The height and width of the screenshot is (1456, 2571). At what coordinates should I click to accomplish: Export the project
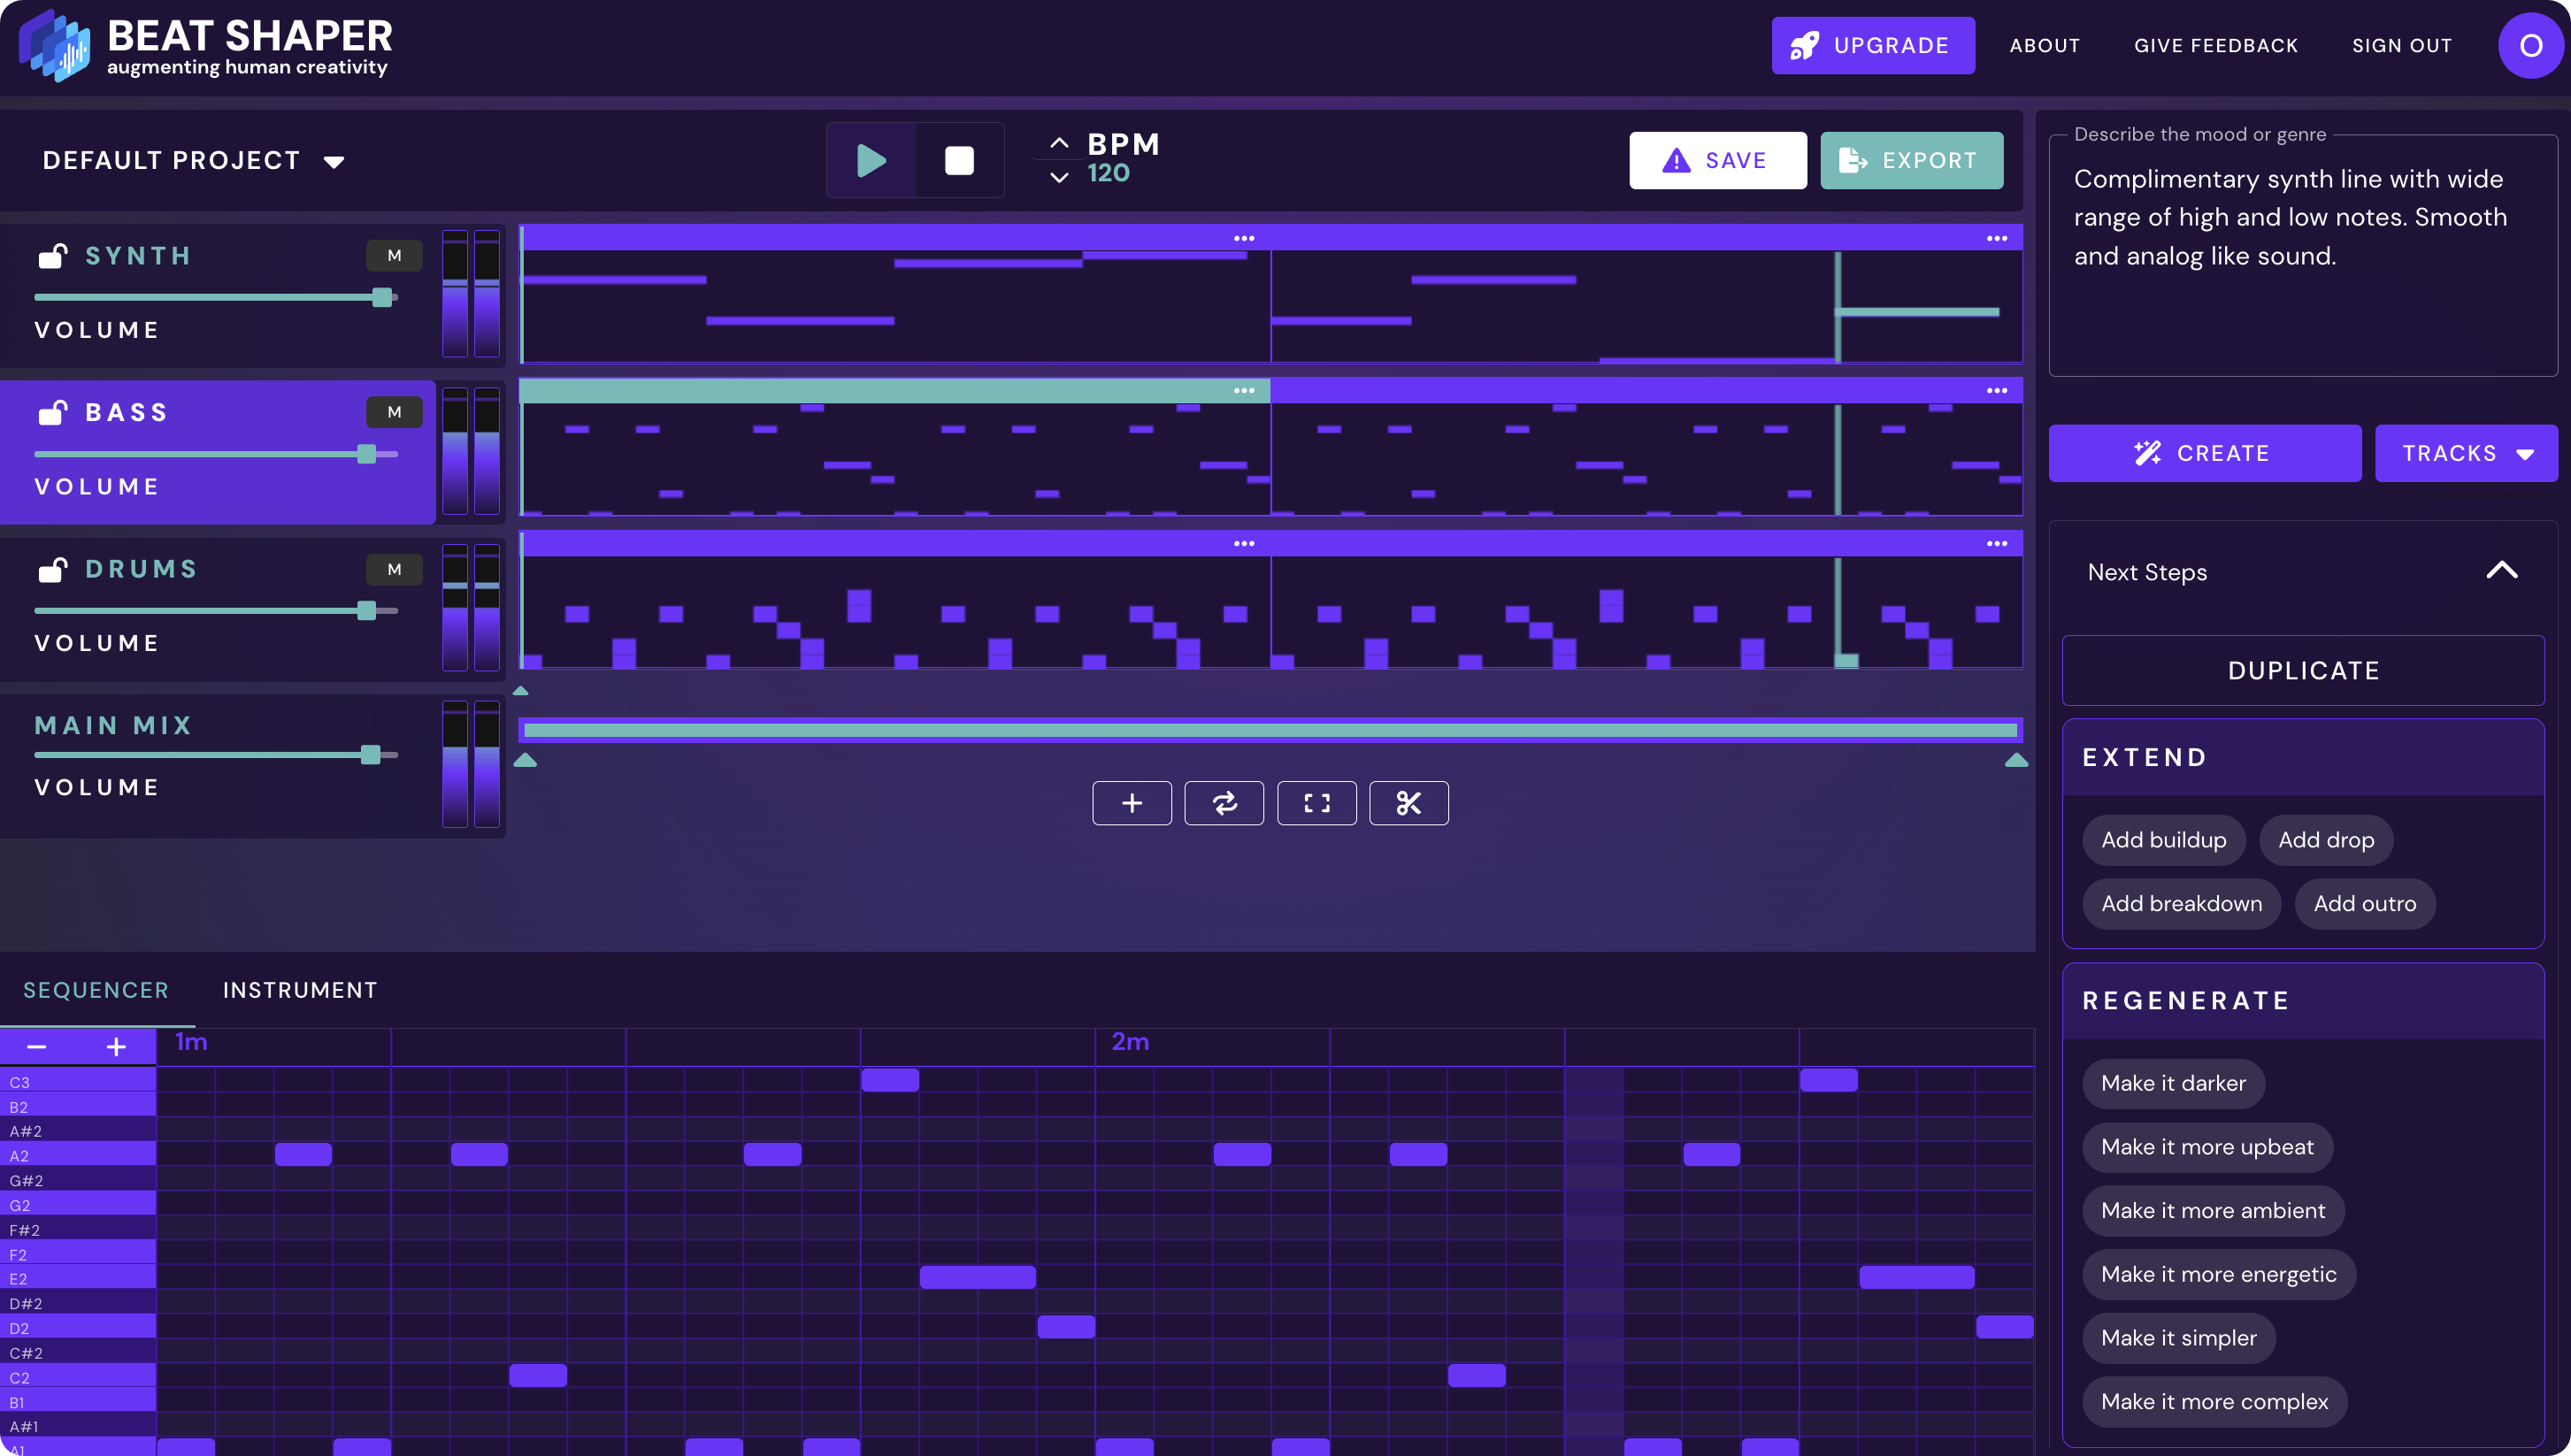(1911, 160)
